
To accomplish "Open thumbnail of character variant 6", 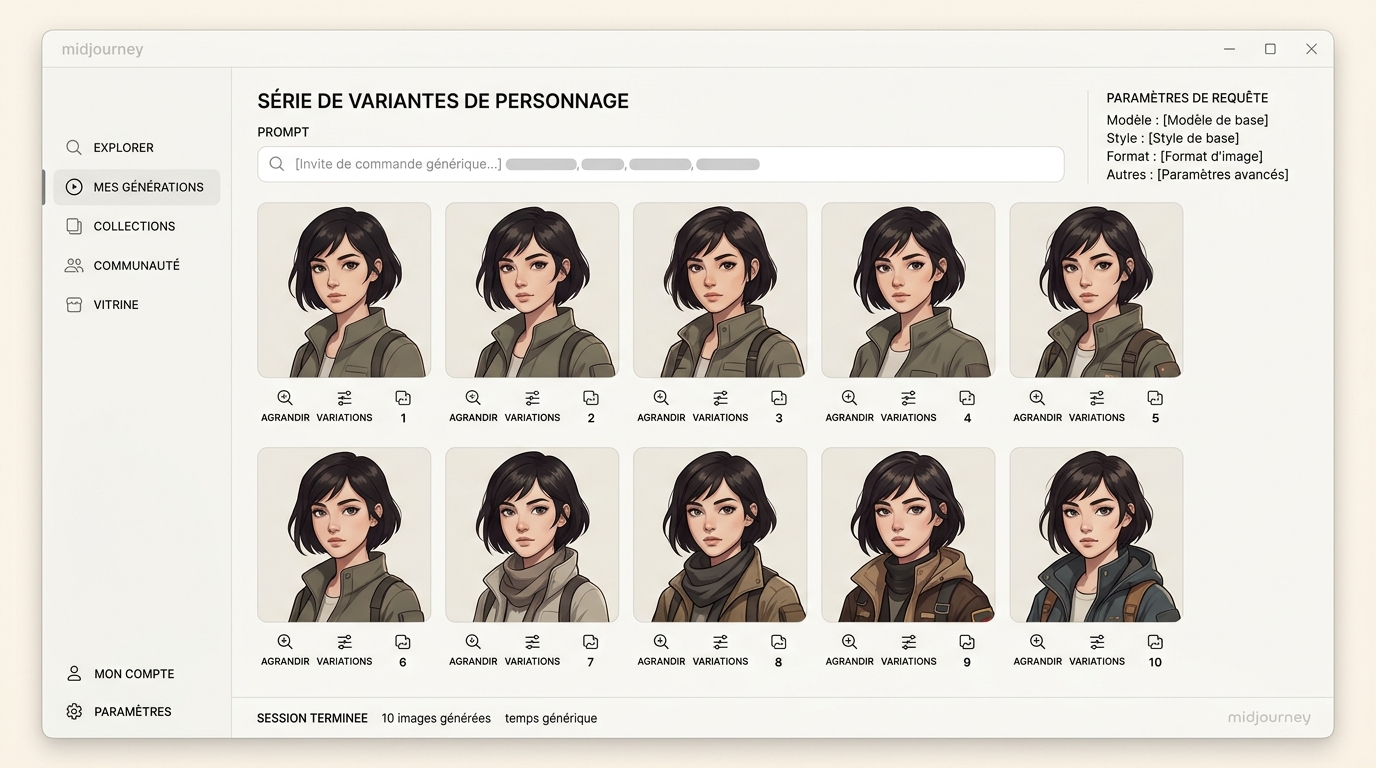I will [x=344, y=534].
